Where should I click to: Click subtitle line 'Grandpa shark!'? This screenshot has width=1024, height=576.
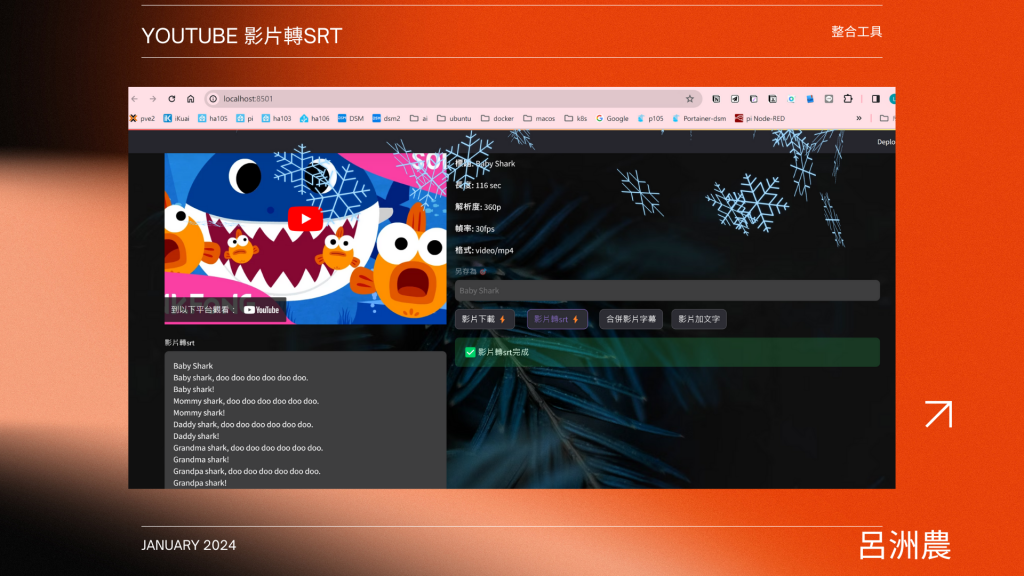click(x=200, y=483)
